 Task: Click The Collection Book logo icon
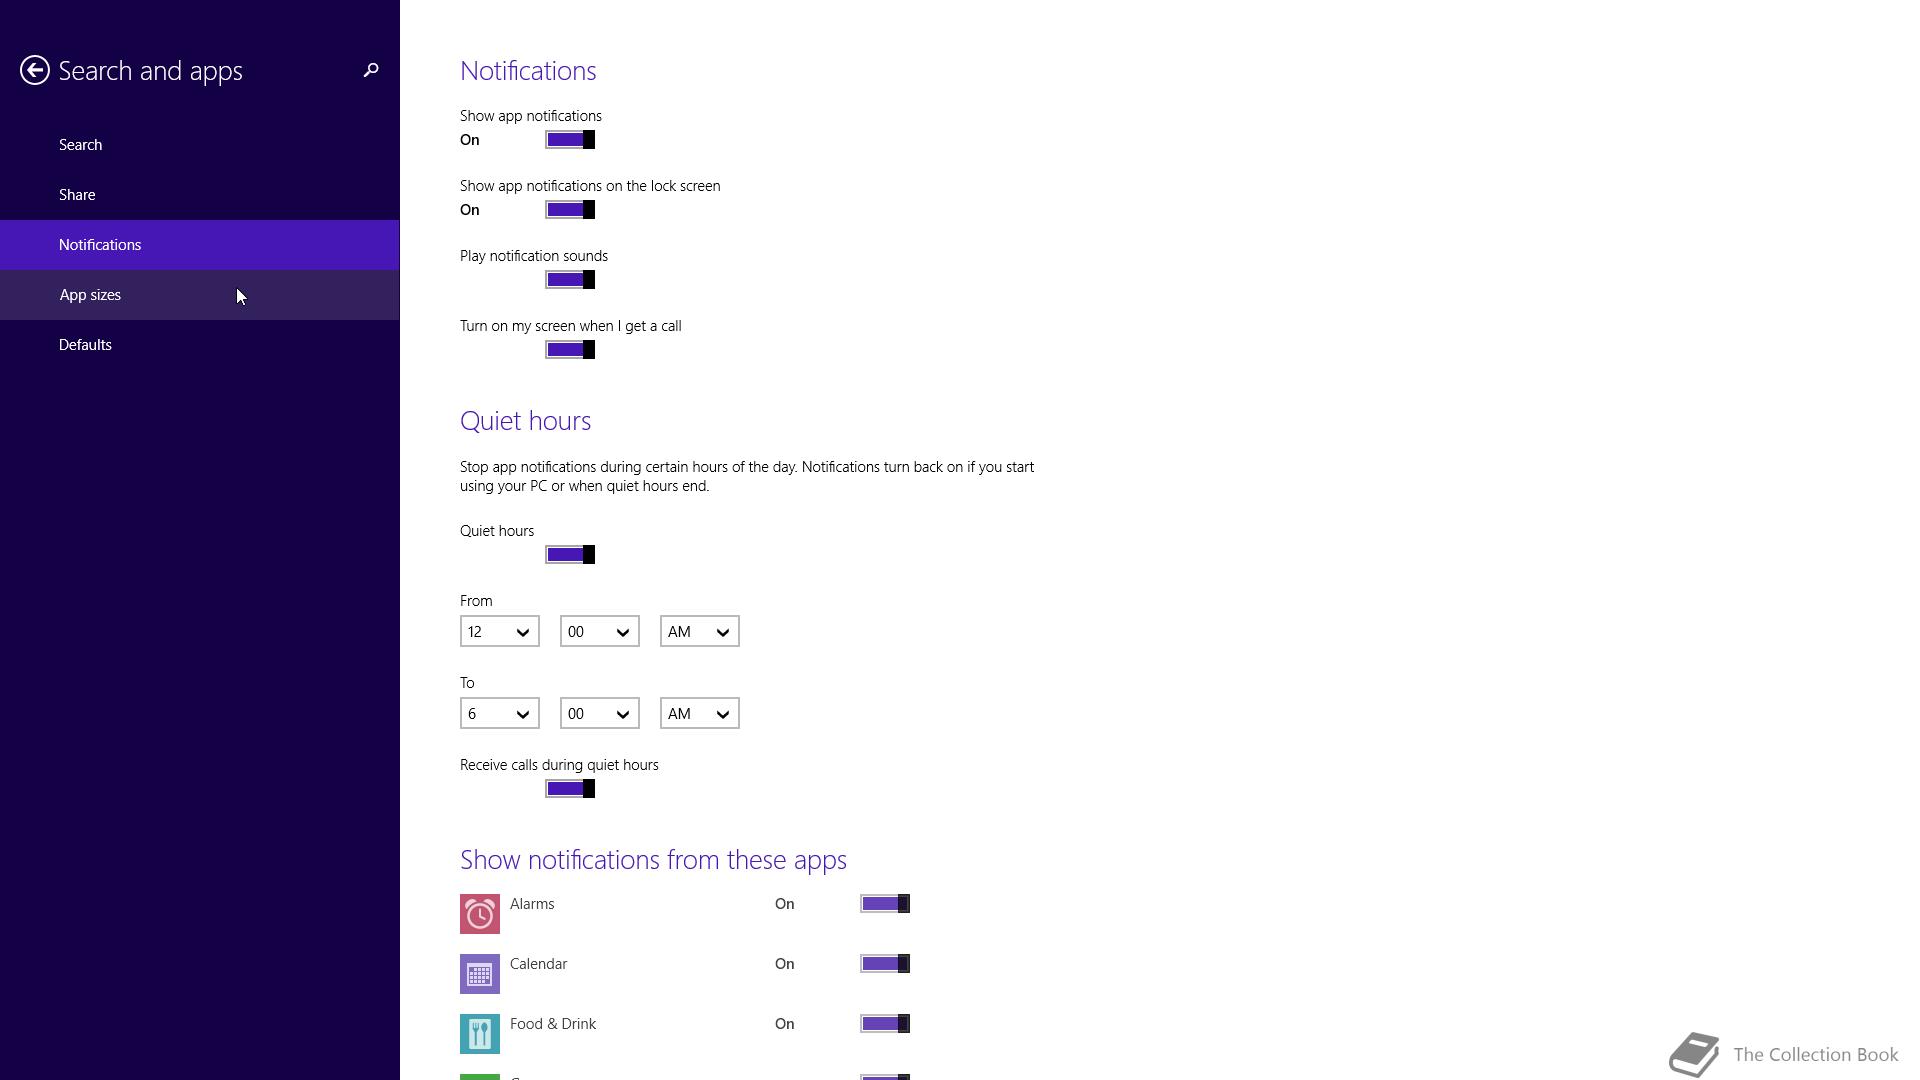coord(1695,1054)
